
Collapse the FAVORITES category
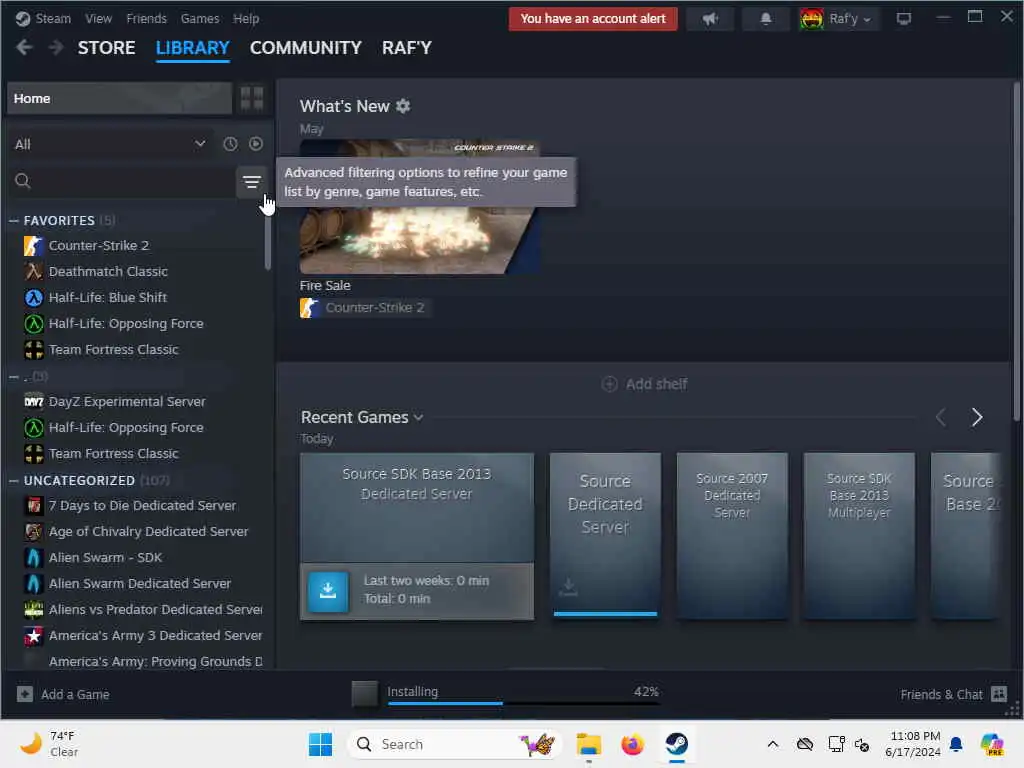click(14, 221)
